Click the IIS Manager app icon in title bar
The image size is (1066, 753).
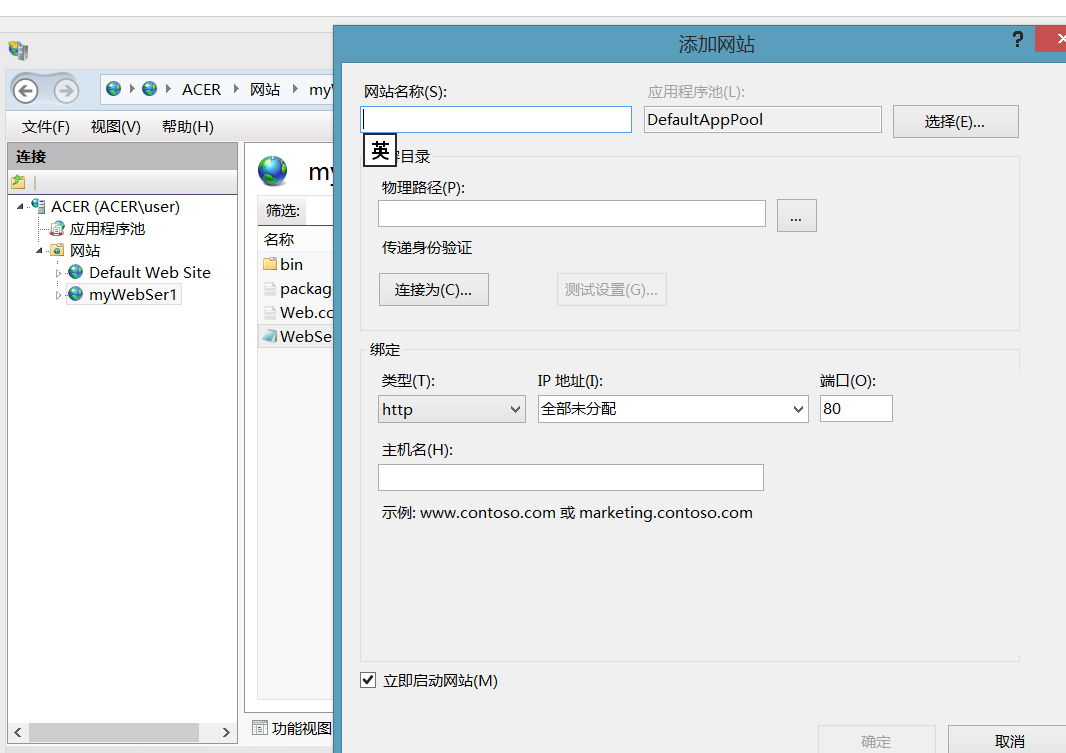pos(18,50)
